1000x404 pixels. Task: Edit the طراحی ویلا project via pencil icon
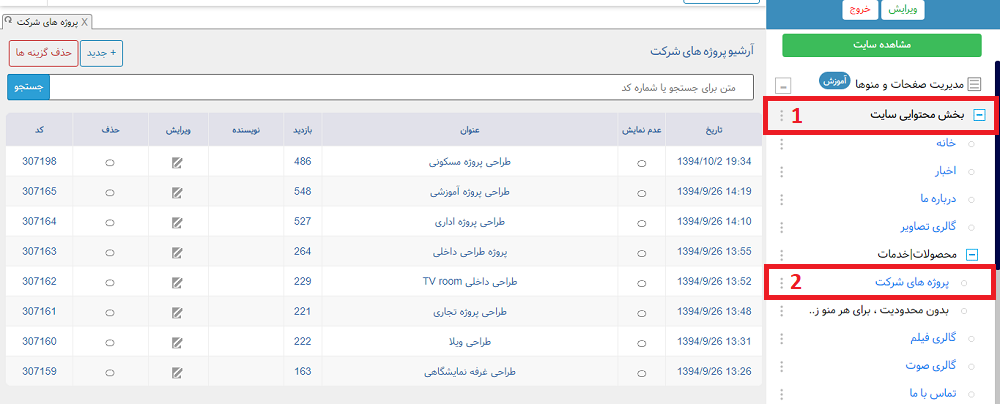point(177,343)
